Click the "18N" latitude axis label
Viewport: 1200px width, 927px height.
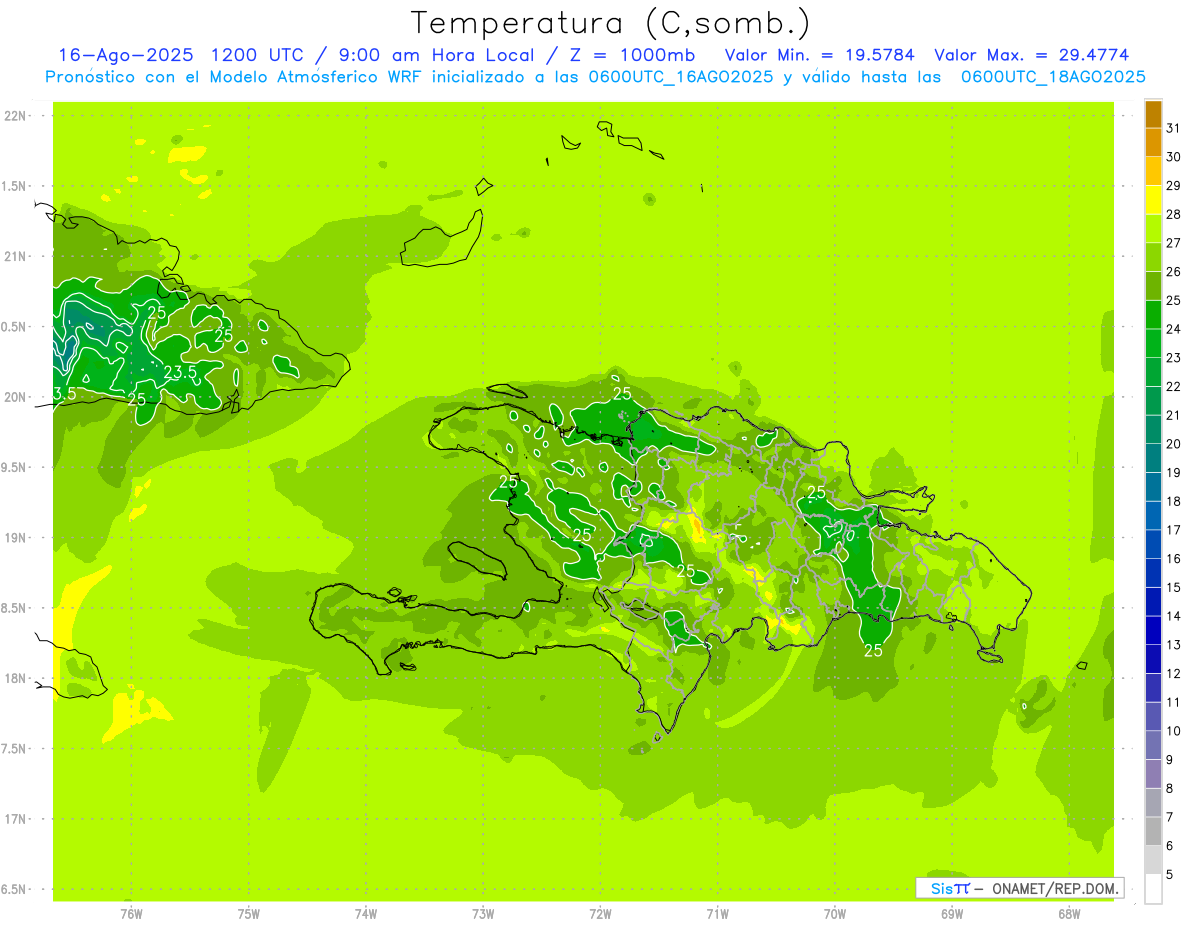(15, 678)
